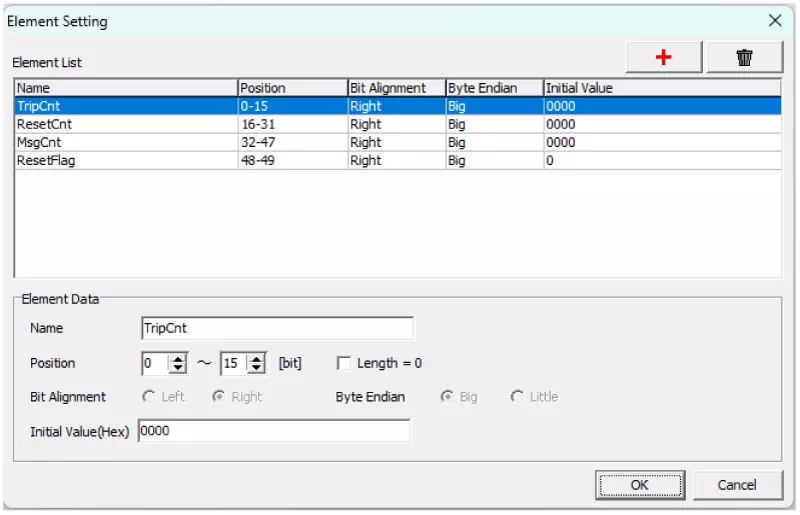Choose Big byte endian radio button

pyautogui.click(x=447, y=397)
